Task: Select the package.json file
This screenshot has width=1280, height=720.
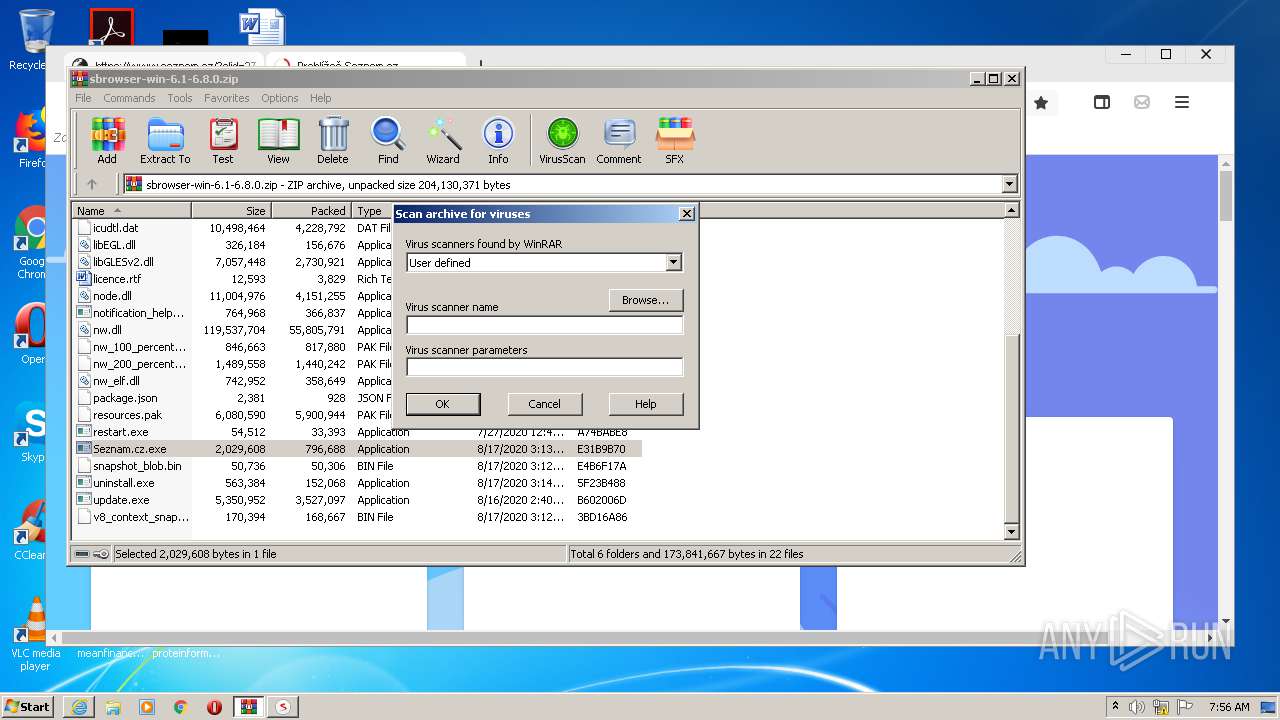Action: [x=125, y=398]
